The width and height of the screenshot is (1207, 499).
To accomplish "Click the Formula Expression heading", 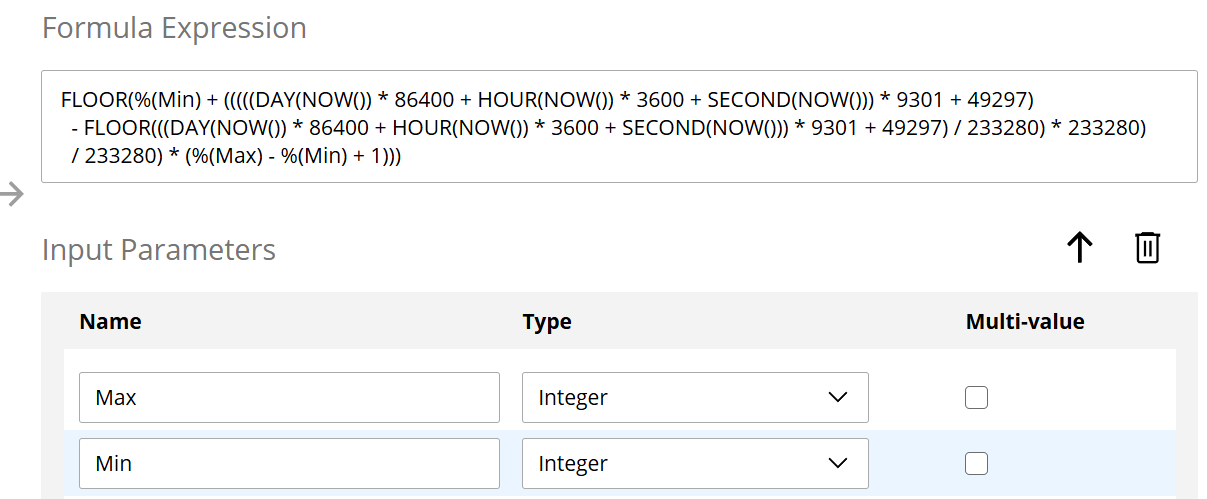I will pos(174,28).
